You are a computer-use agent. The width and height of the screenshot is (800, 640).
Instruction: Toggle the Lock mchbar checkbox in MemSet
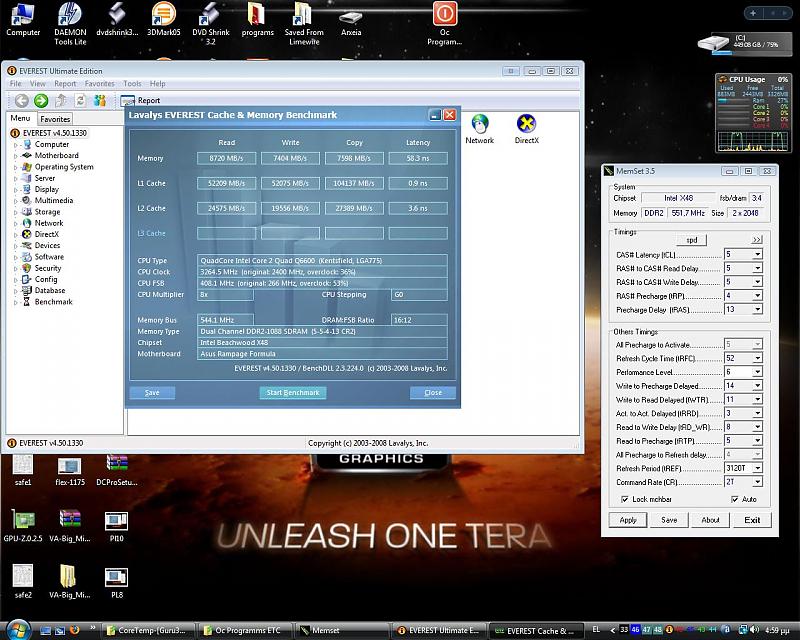[624, 499]
